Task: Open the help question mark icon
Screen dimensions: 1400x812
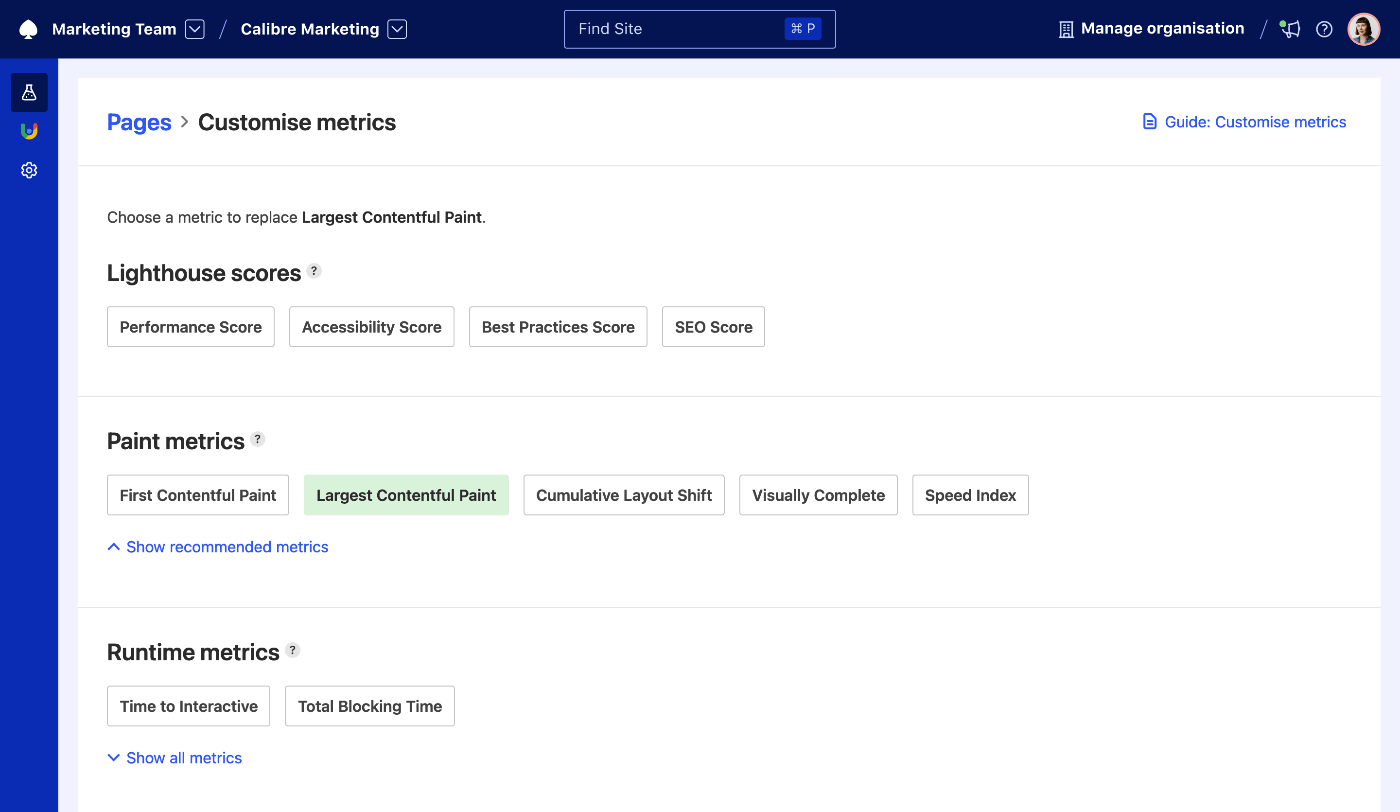Action: (x=1324, y=29)
